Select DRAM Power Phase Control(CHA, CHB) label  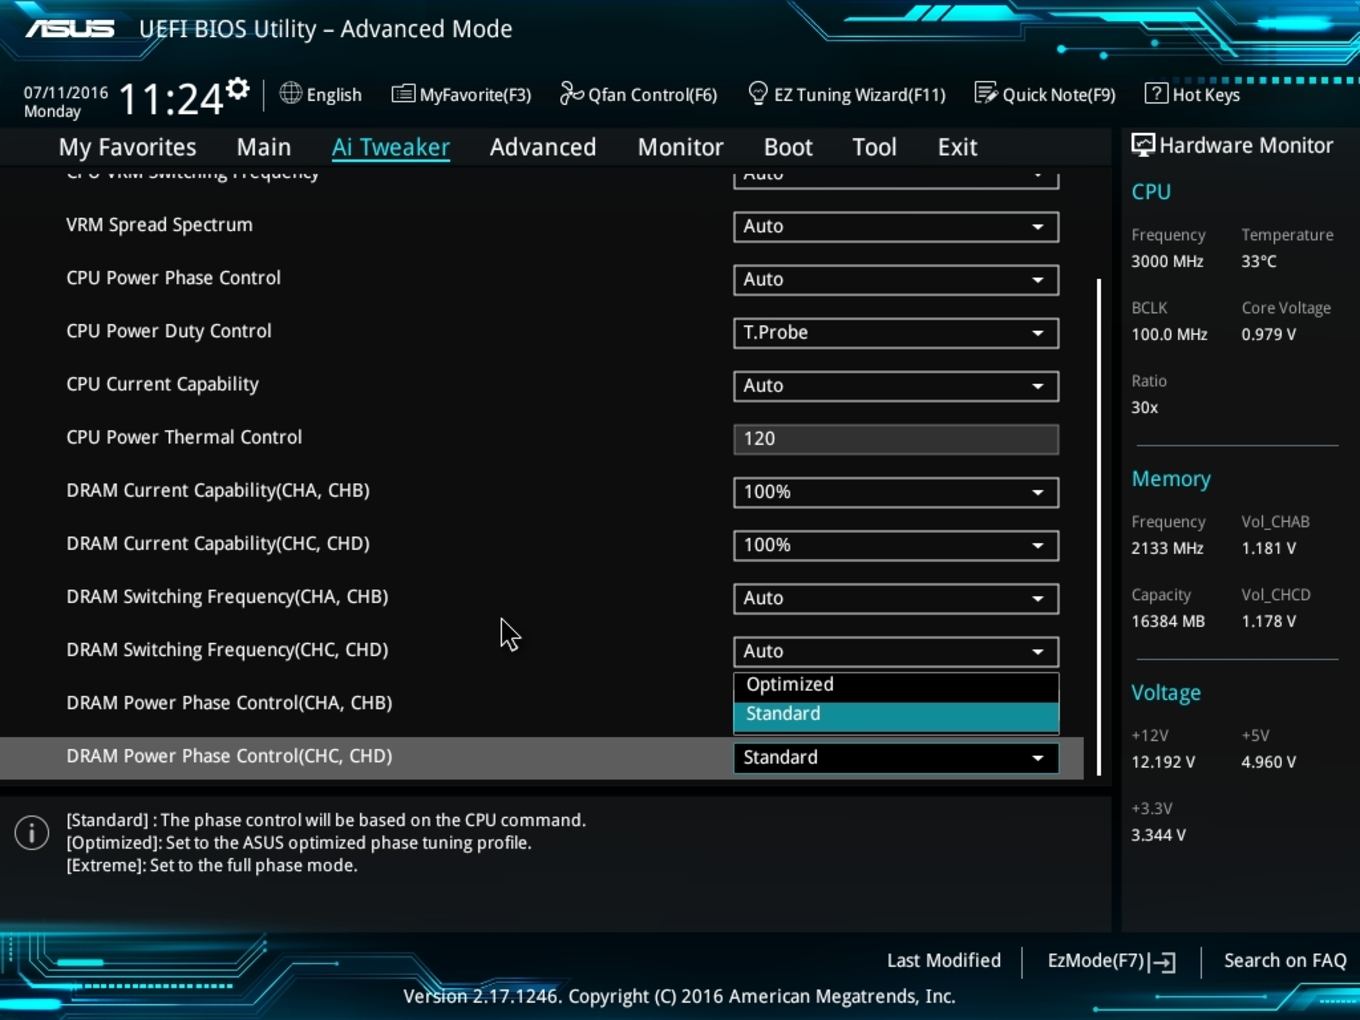229,703
